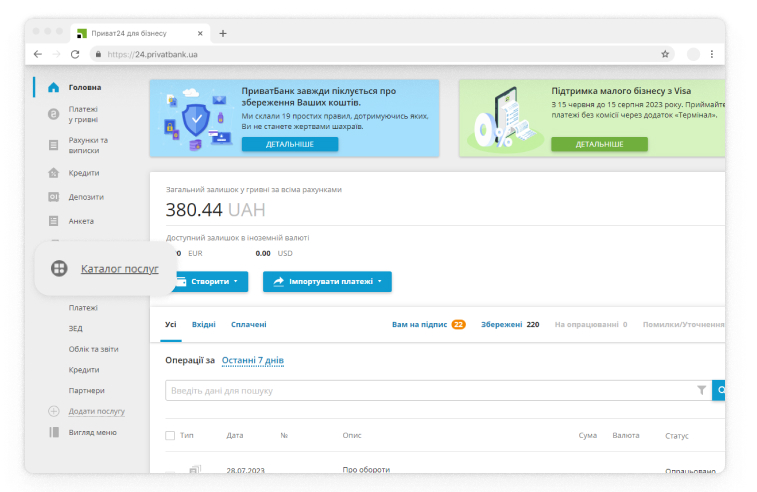Viewport: 757px width, 492px height.
Task: Open Депозити section icon in sidebar
Action: pyautogui.click(x=53, y=197)
